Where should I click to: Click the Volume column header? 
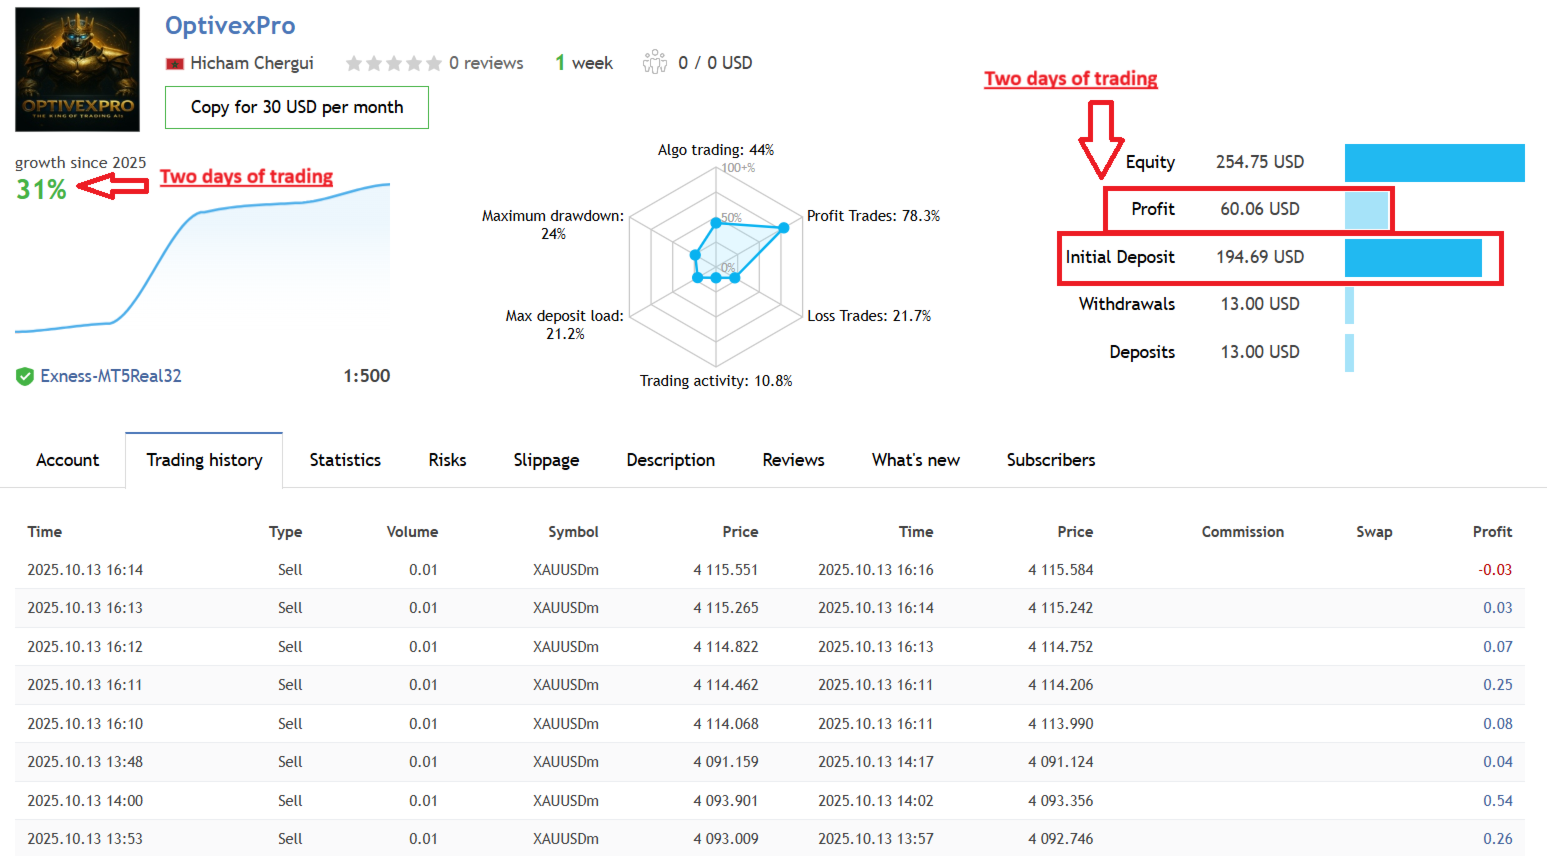point(412,532)
